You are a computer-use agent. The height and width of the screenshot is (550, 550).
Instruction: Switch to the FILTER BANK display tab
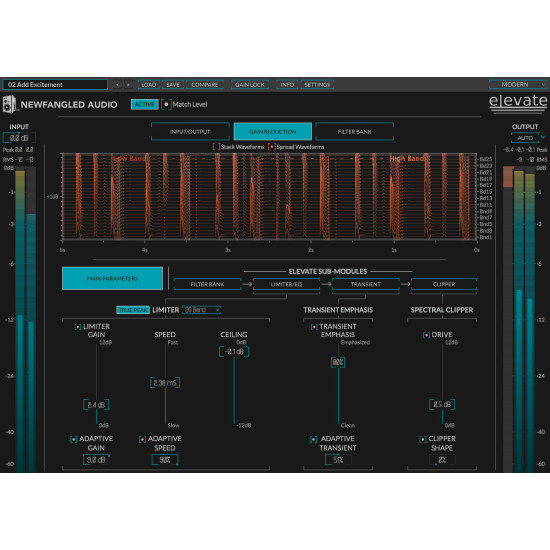click(x=354, y=132)
